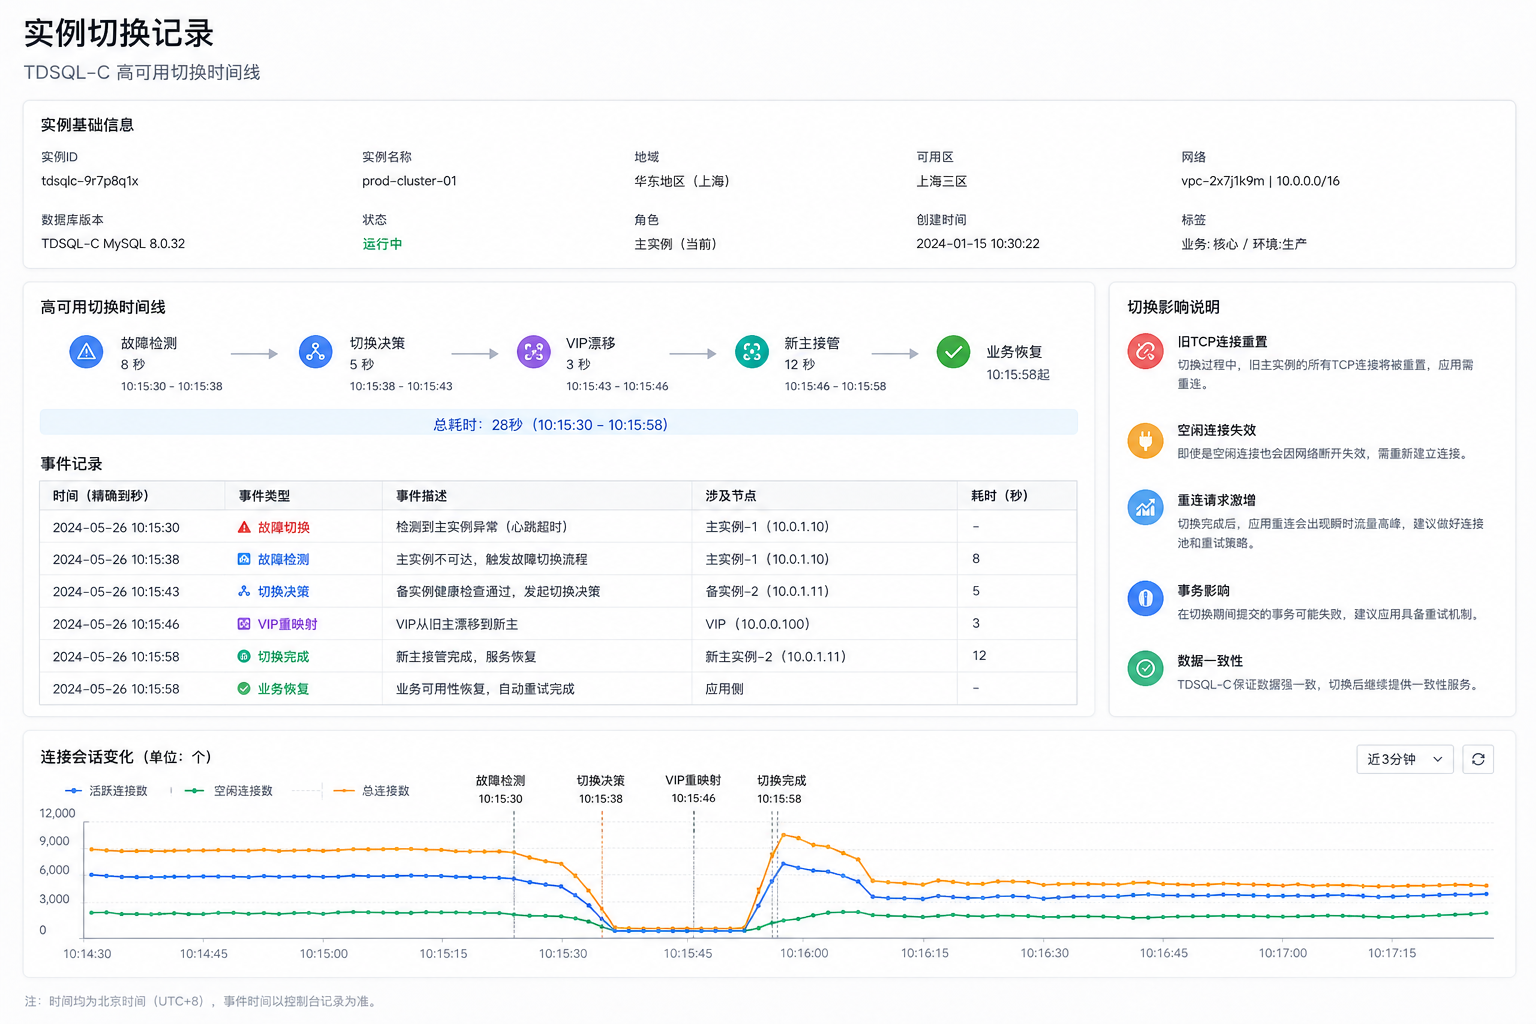This screenshot has height=1024, width=1536.
Task: Open the 近3分钟 time range dropdown
Action: [1404, 759]
